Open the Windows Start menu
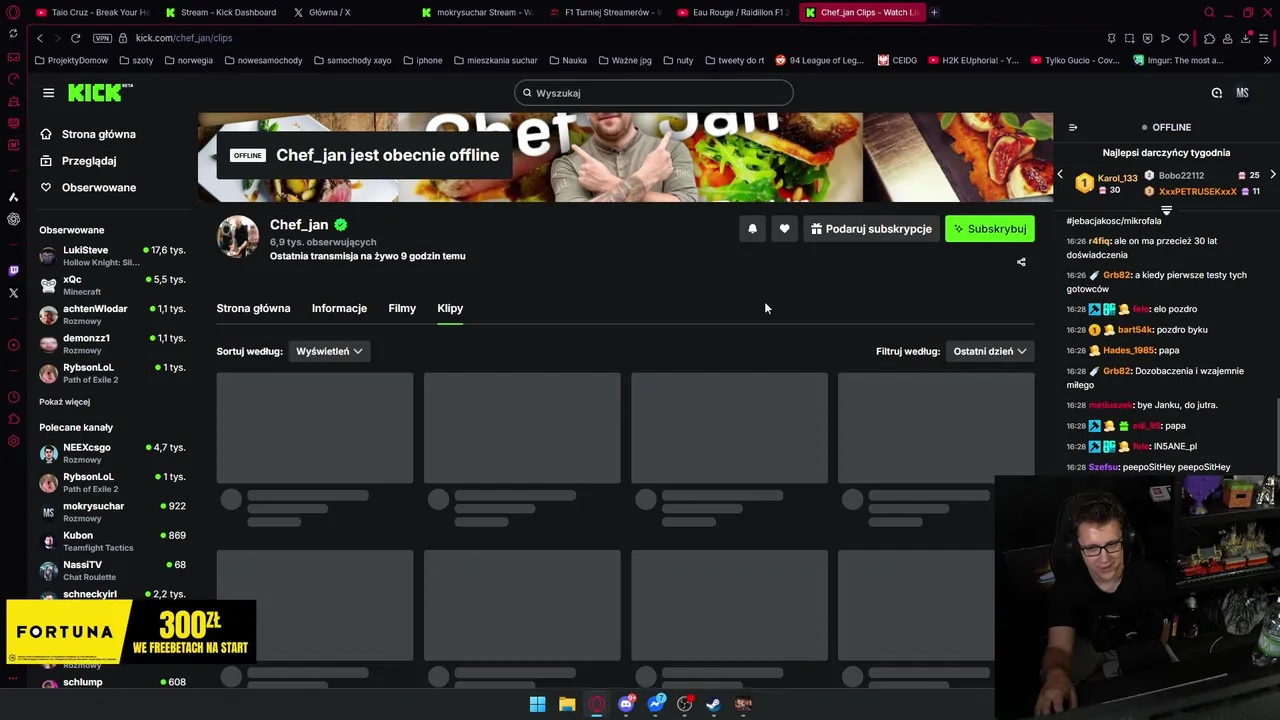Viewport: 1280px width, 720px height. click(x=537, y=704)
